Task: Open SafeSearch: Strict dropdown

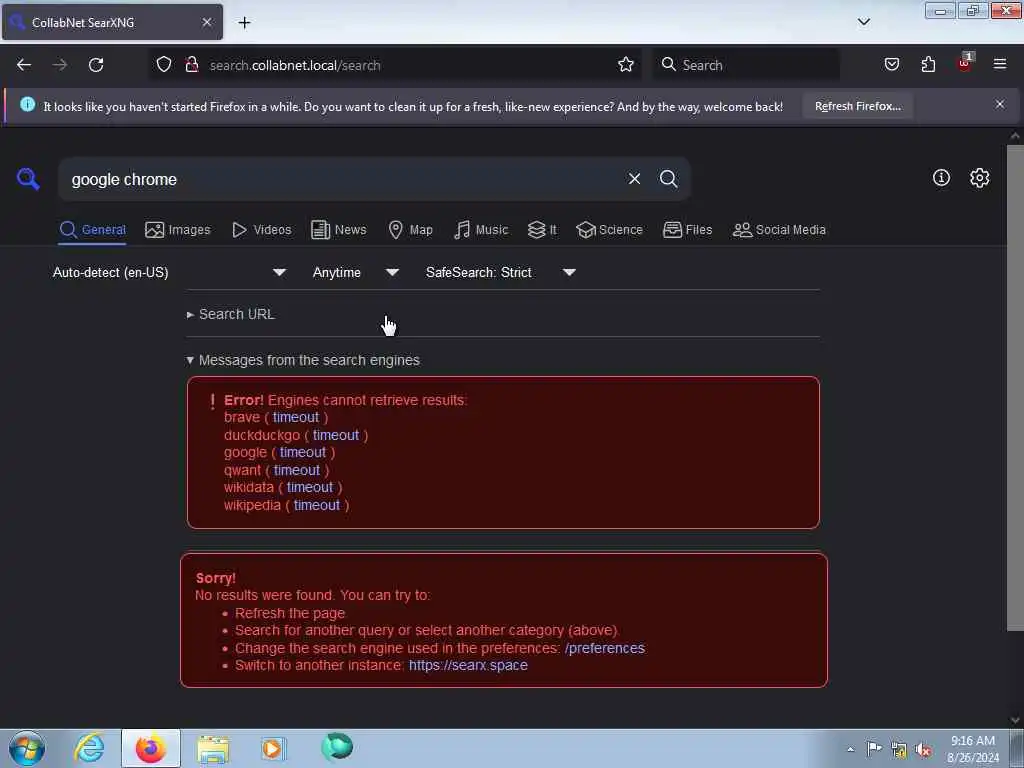Action: [x=501, y=272]
